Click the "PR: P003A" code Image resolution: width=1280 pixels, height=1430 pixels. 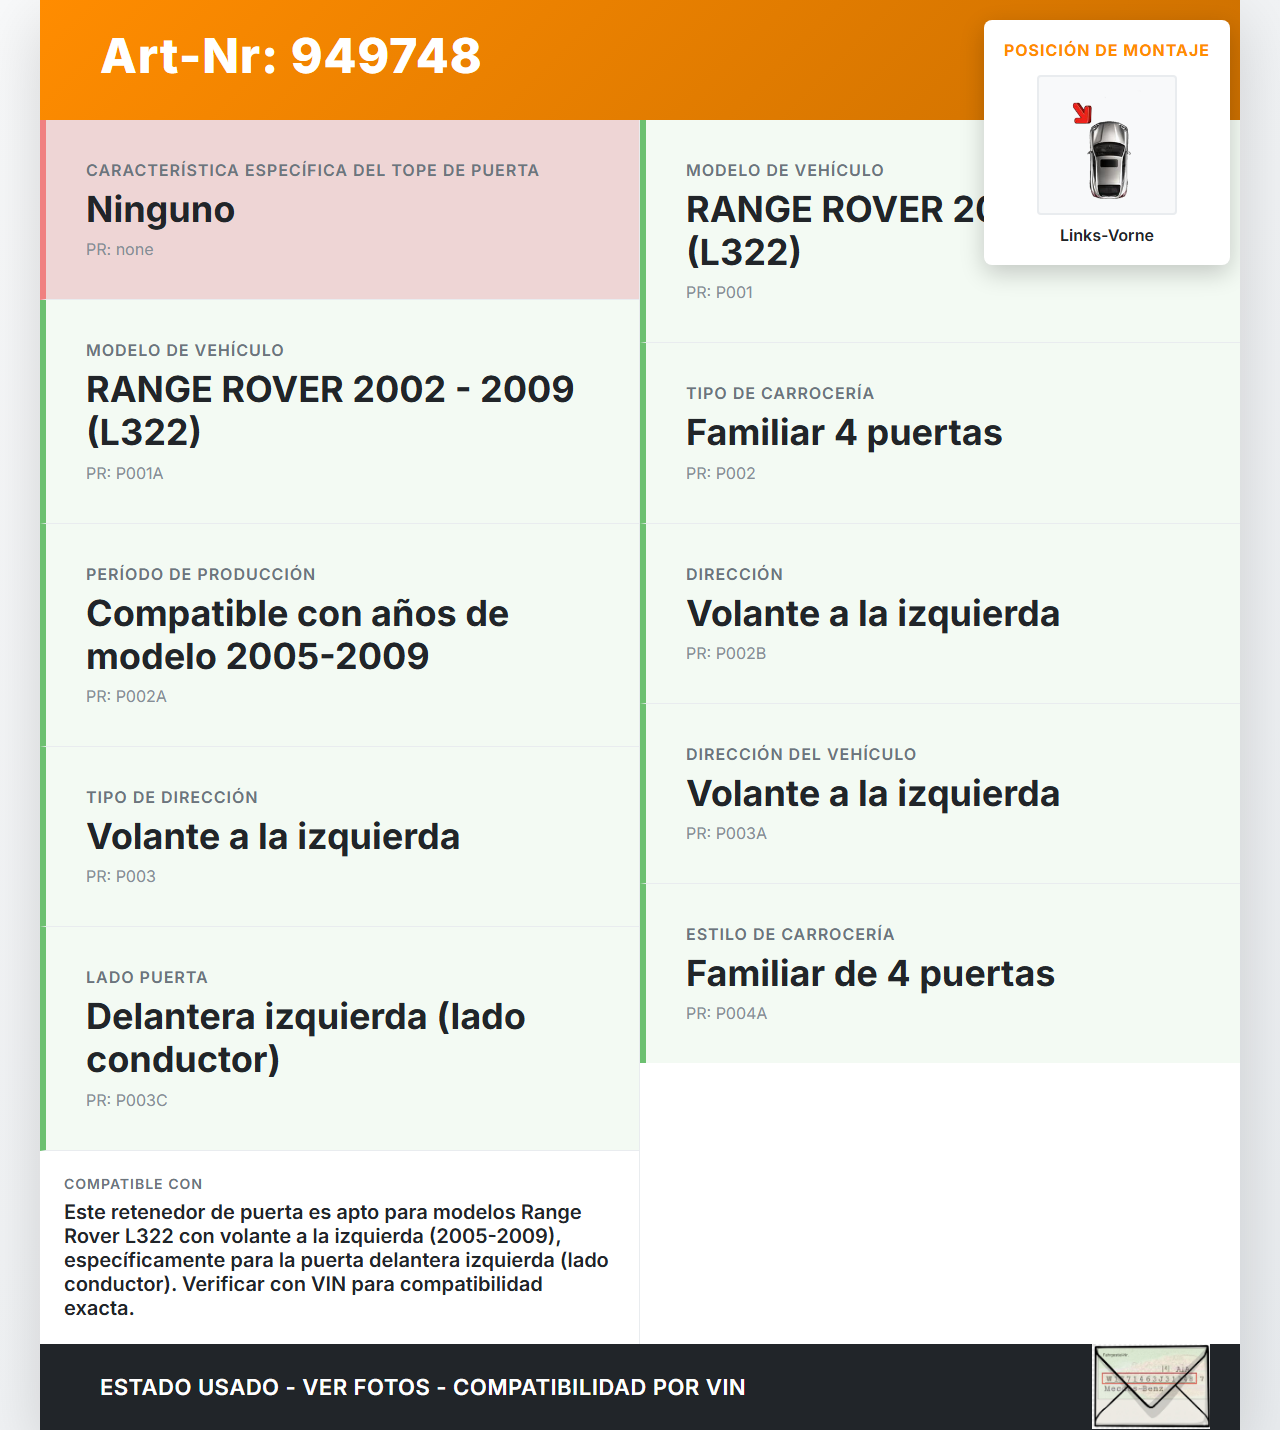pyautogui.click(x=727, y=833)
